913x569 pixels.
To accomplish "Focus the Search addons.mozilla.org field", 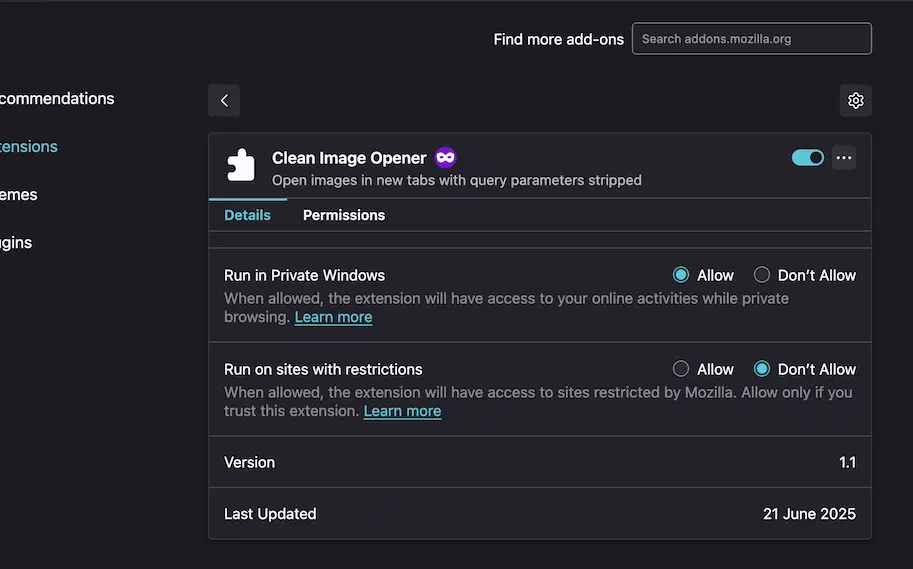I will 752,38.
